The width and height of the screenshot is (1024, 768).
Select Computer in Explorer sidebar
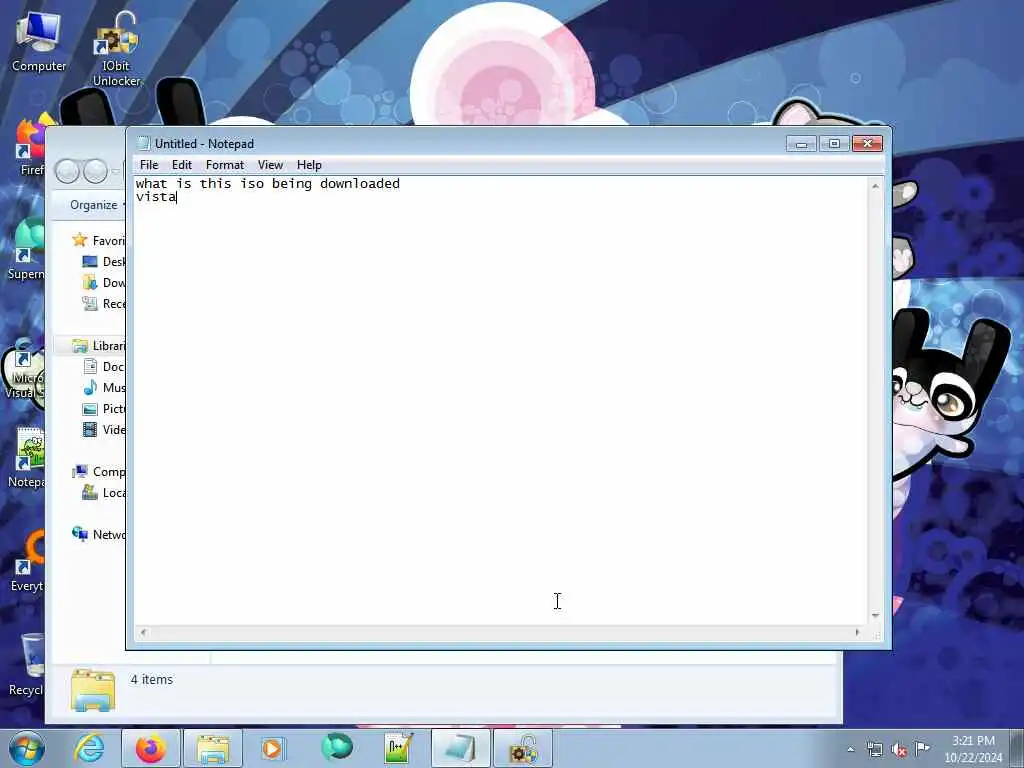(98, 472)
